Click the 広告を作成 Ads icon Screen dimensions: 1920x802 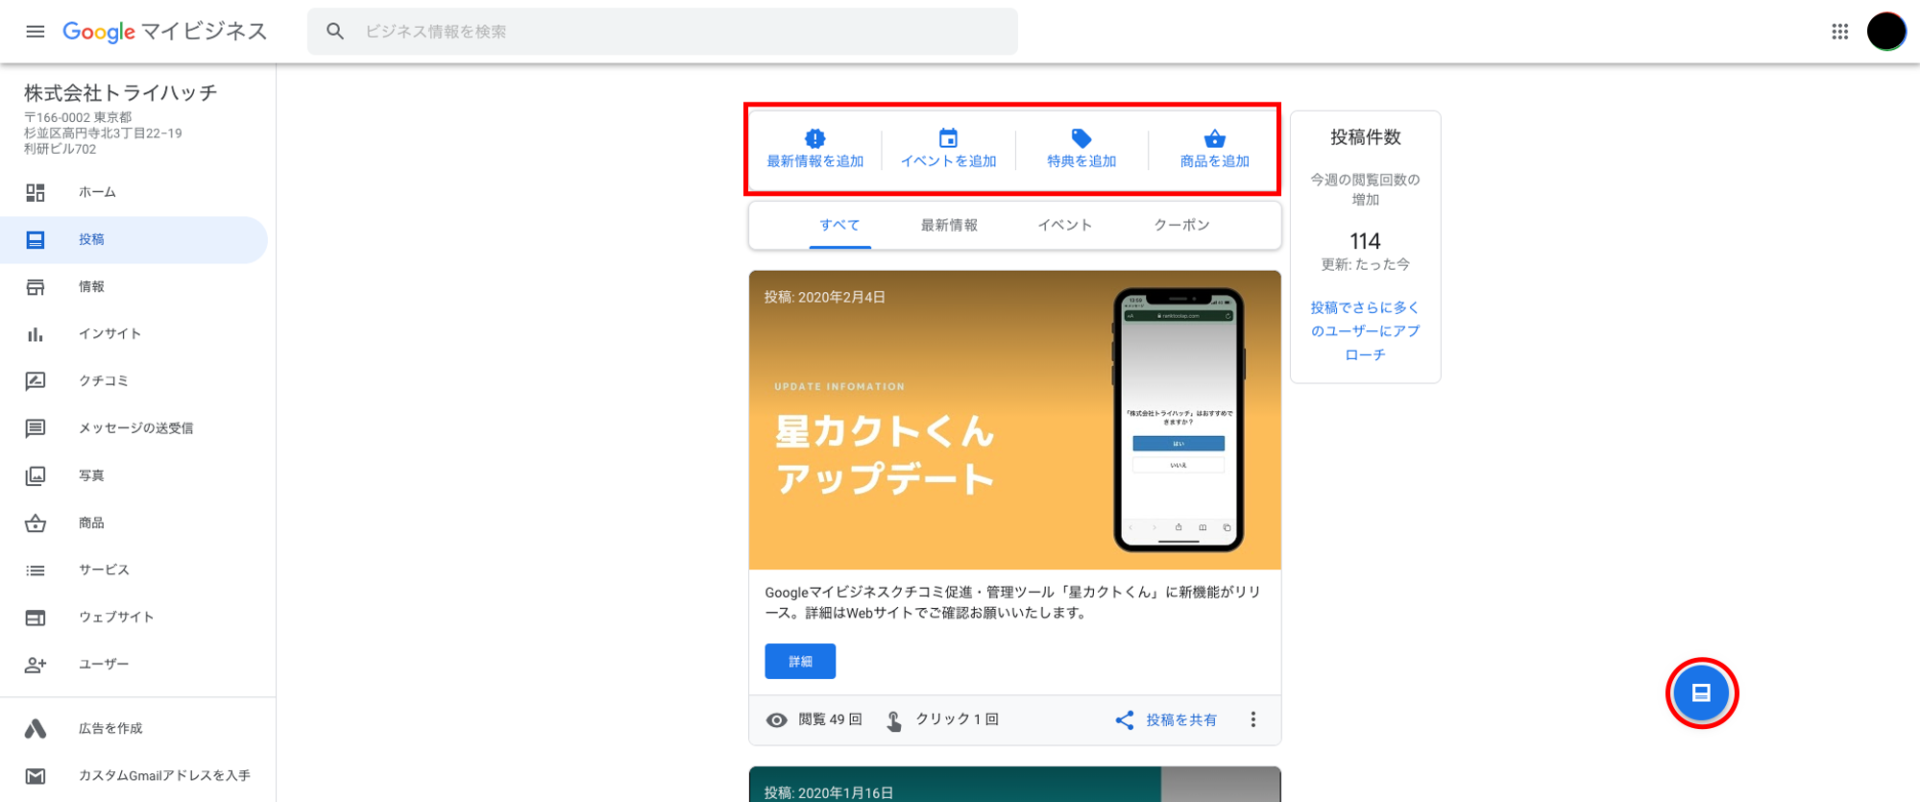pos(35,728)
